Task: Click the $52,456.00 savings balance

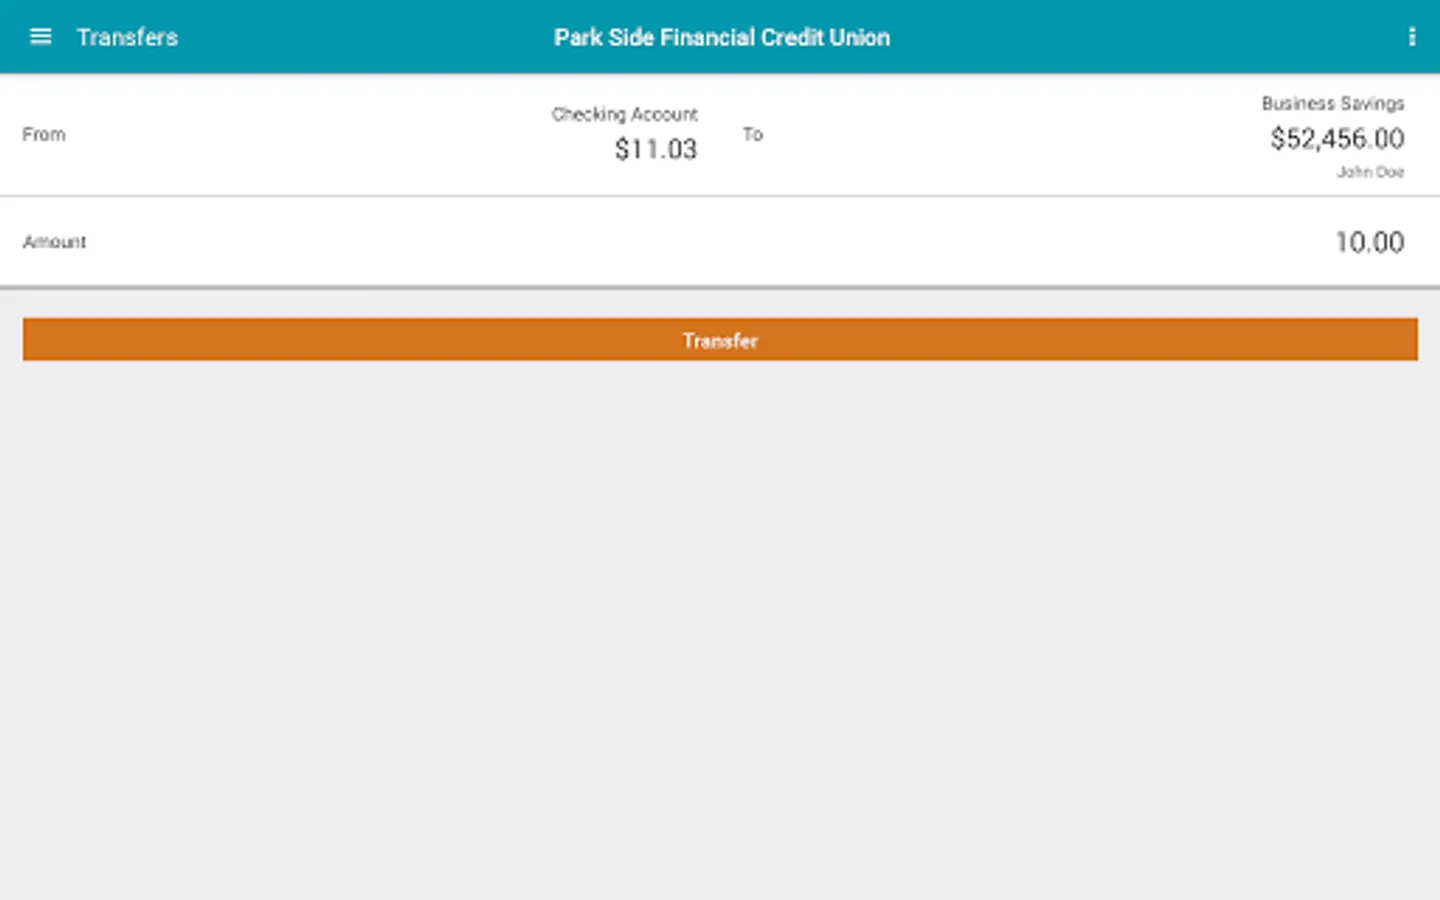Action: (1337, 139)
